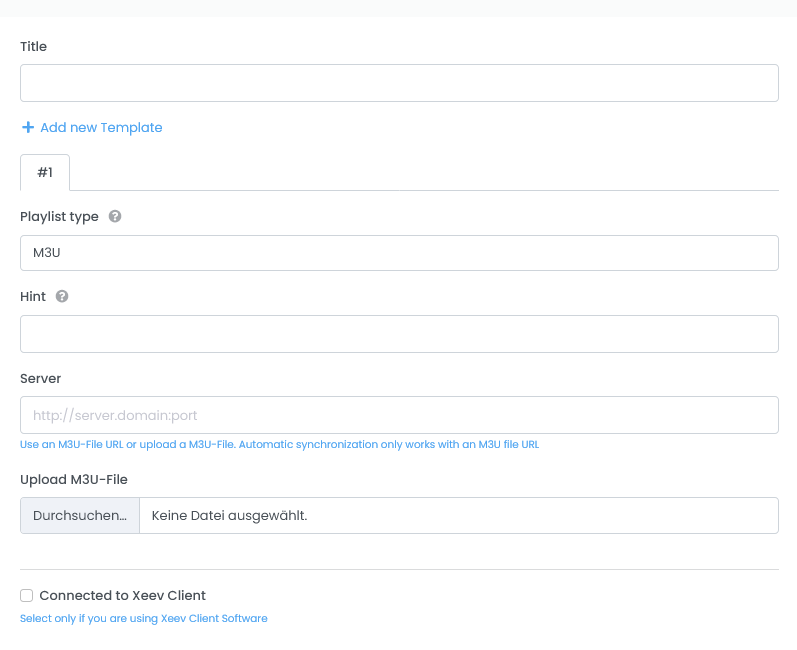This screenshot has height=650, width=797.
Task: Enable the Connected to Xeev Client checkbox
Action: point(27,596)
